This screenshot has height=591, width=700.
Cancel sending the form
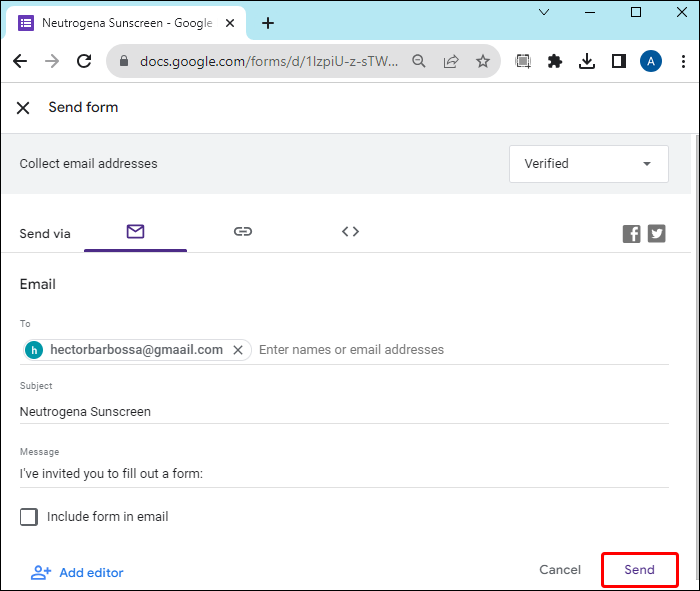pyautogui.click(x=560, y=570)
